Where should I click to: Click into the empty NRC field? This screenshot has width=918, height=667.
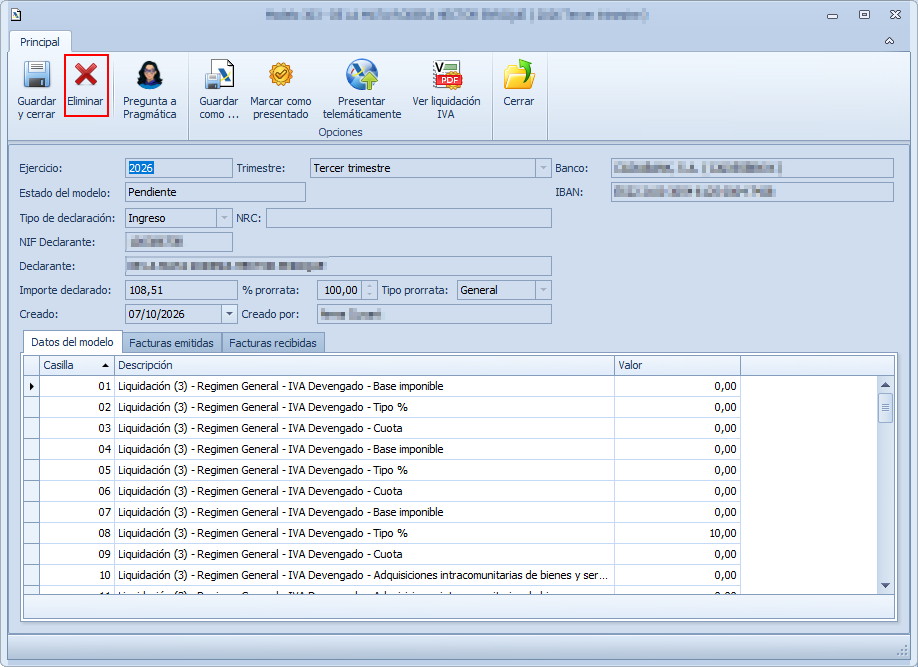pos(409,218)
